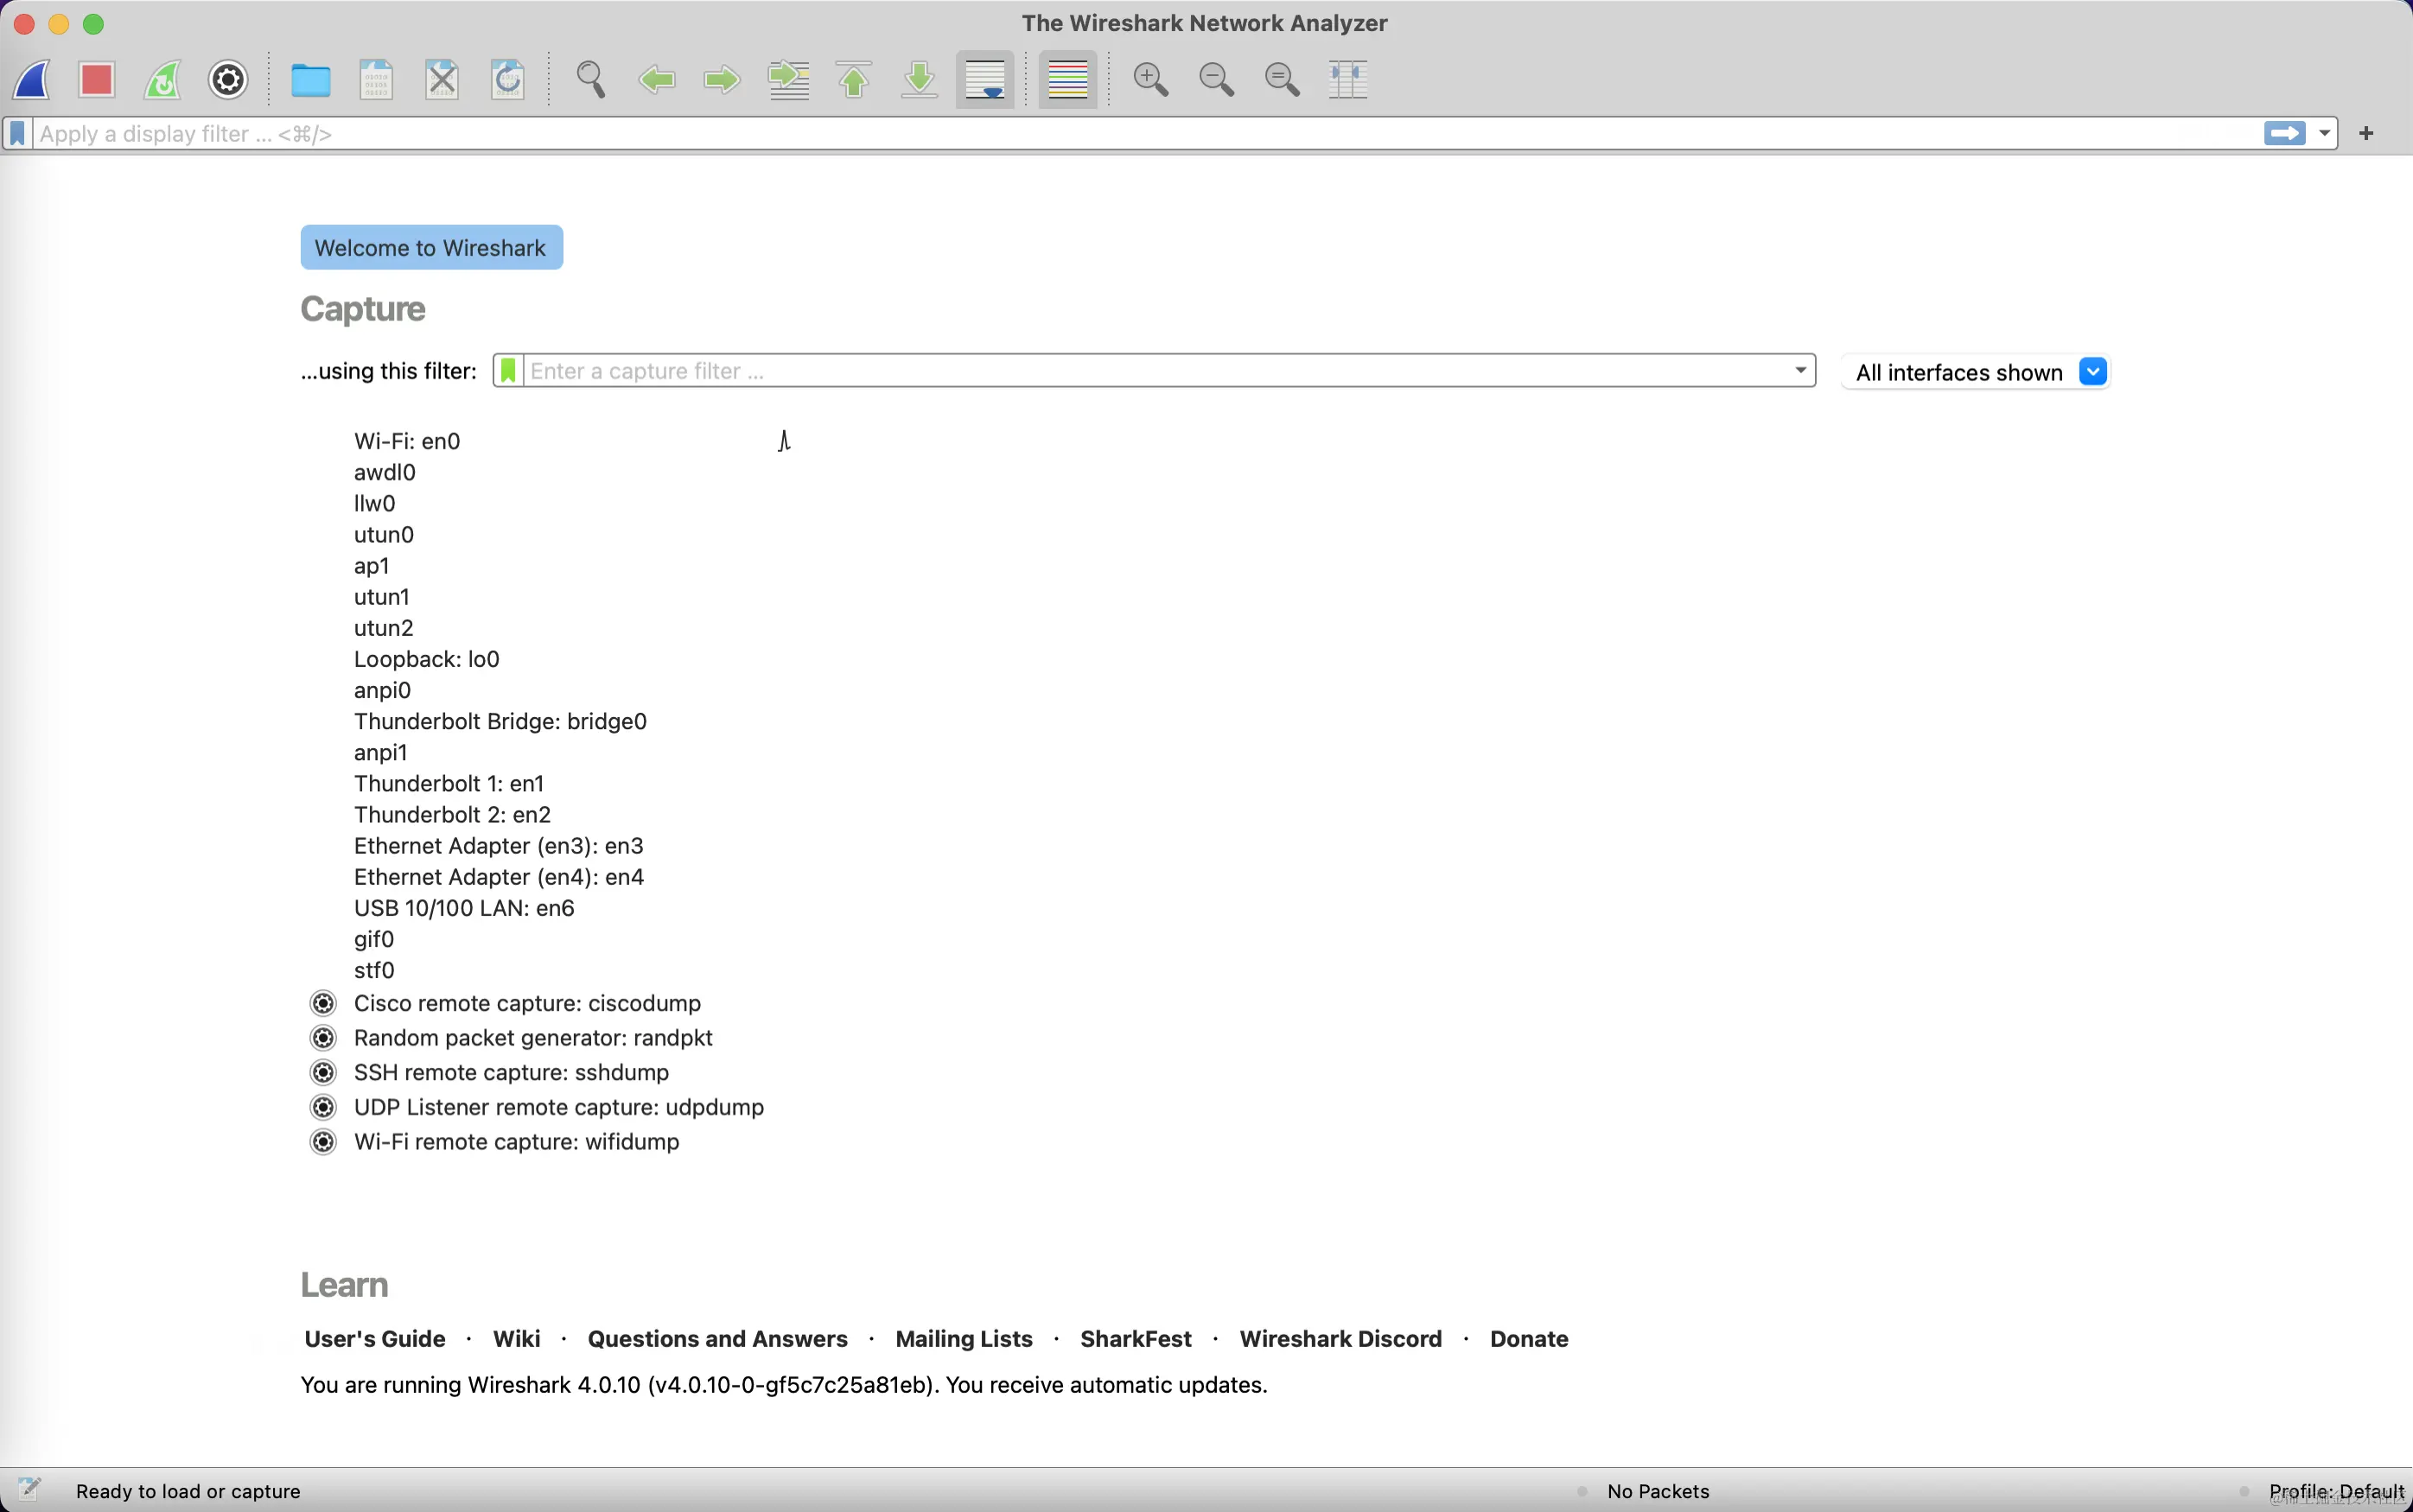Toggle auto-scroll during live capture
Image resolution: width=2413 pixels, height=1512 pixels.
(x=985, y=79)
